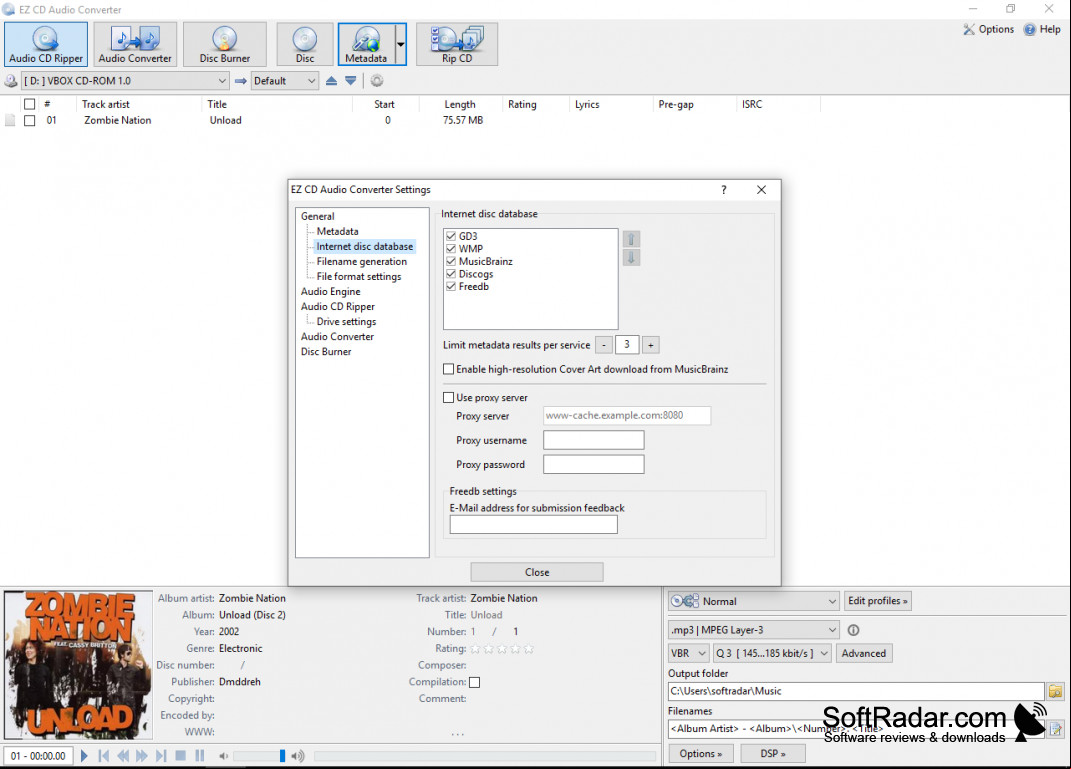Viewport: 1071px width, 769px height.
Task: Open drive settings gear icon
Action: click(376, 81)
